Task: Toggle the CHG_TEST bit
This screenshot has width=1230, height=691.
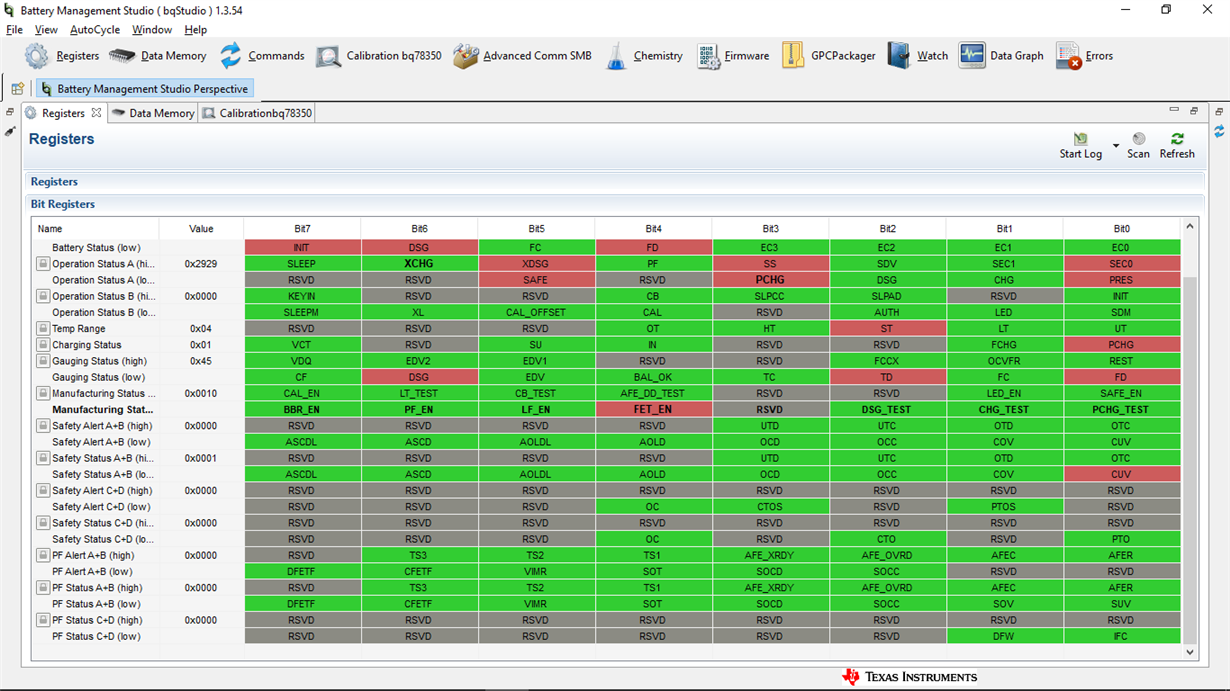Action: (x=1004, y=409)
